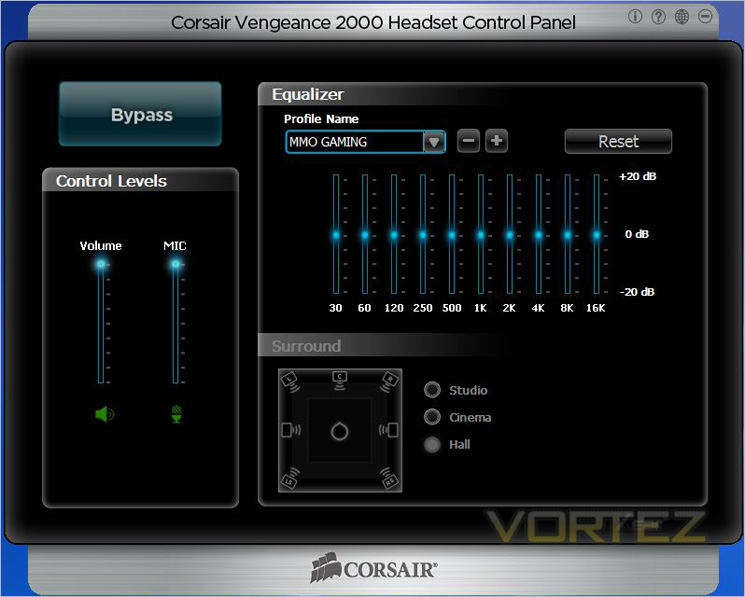Click the MMO GAMING profile name field
745x597 pixels.
click(x=355, y=142)
